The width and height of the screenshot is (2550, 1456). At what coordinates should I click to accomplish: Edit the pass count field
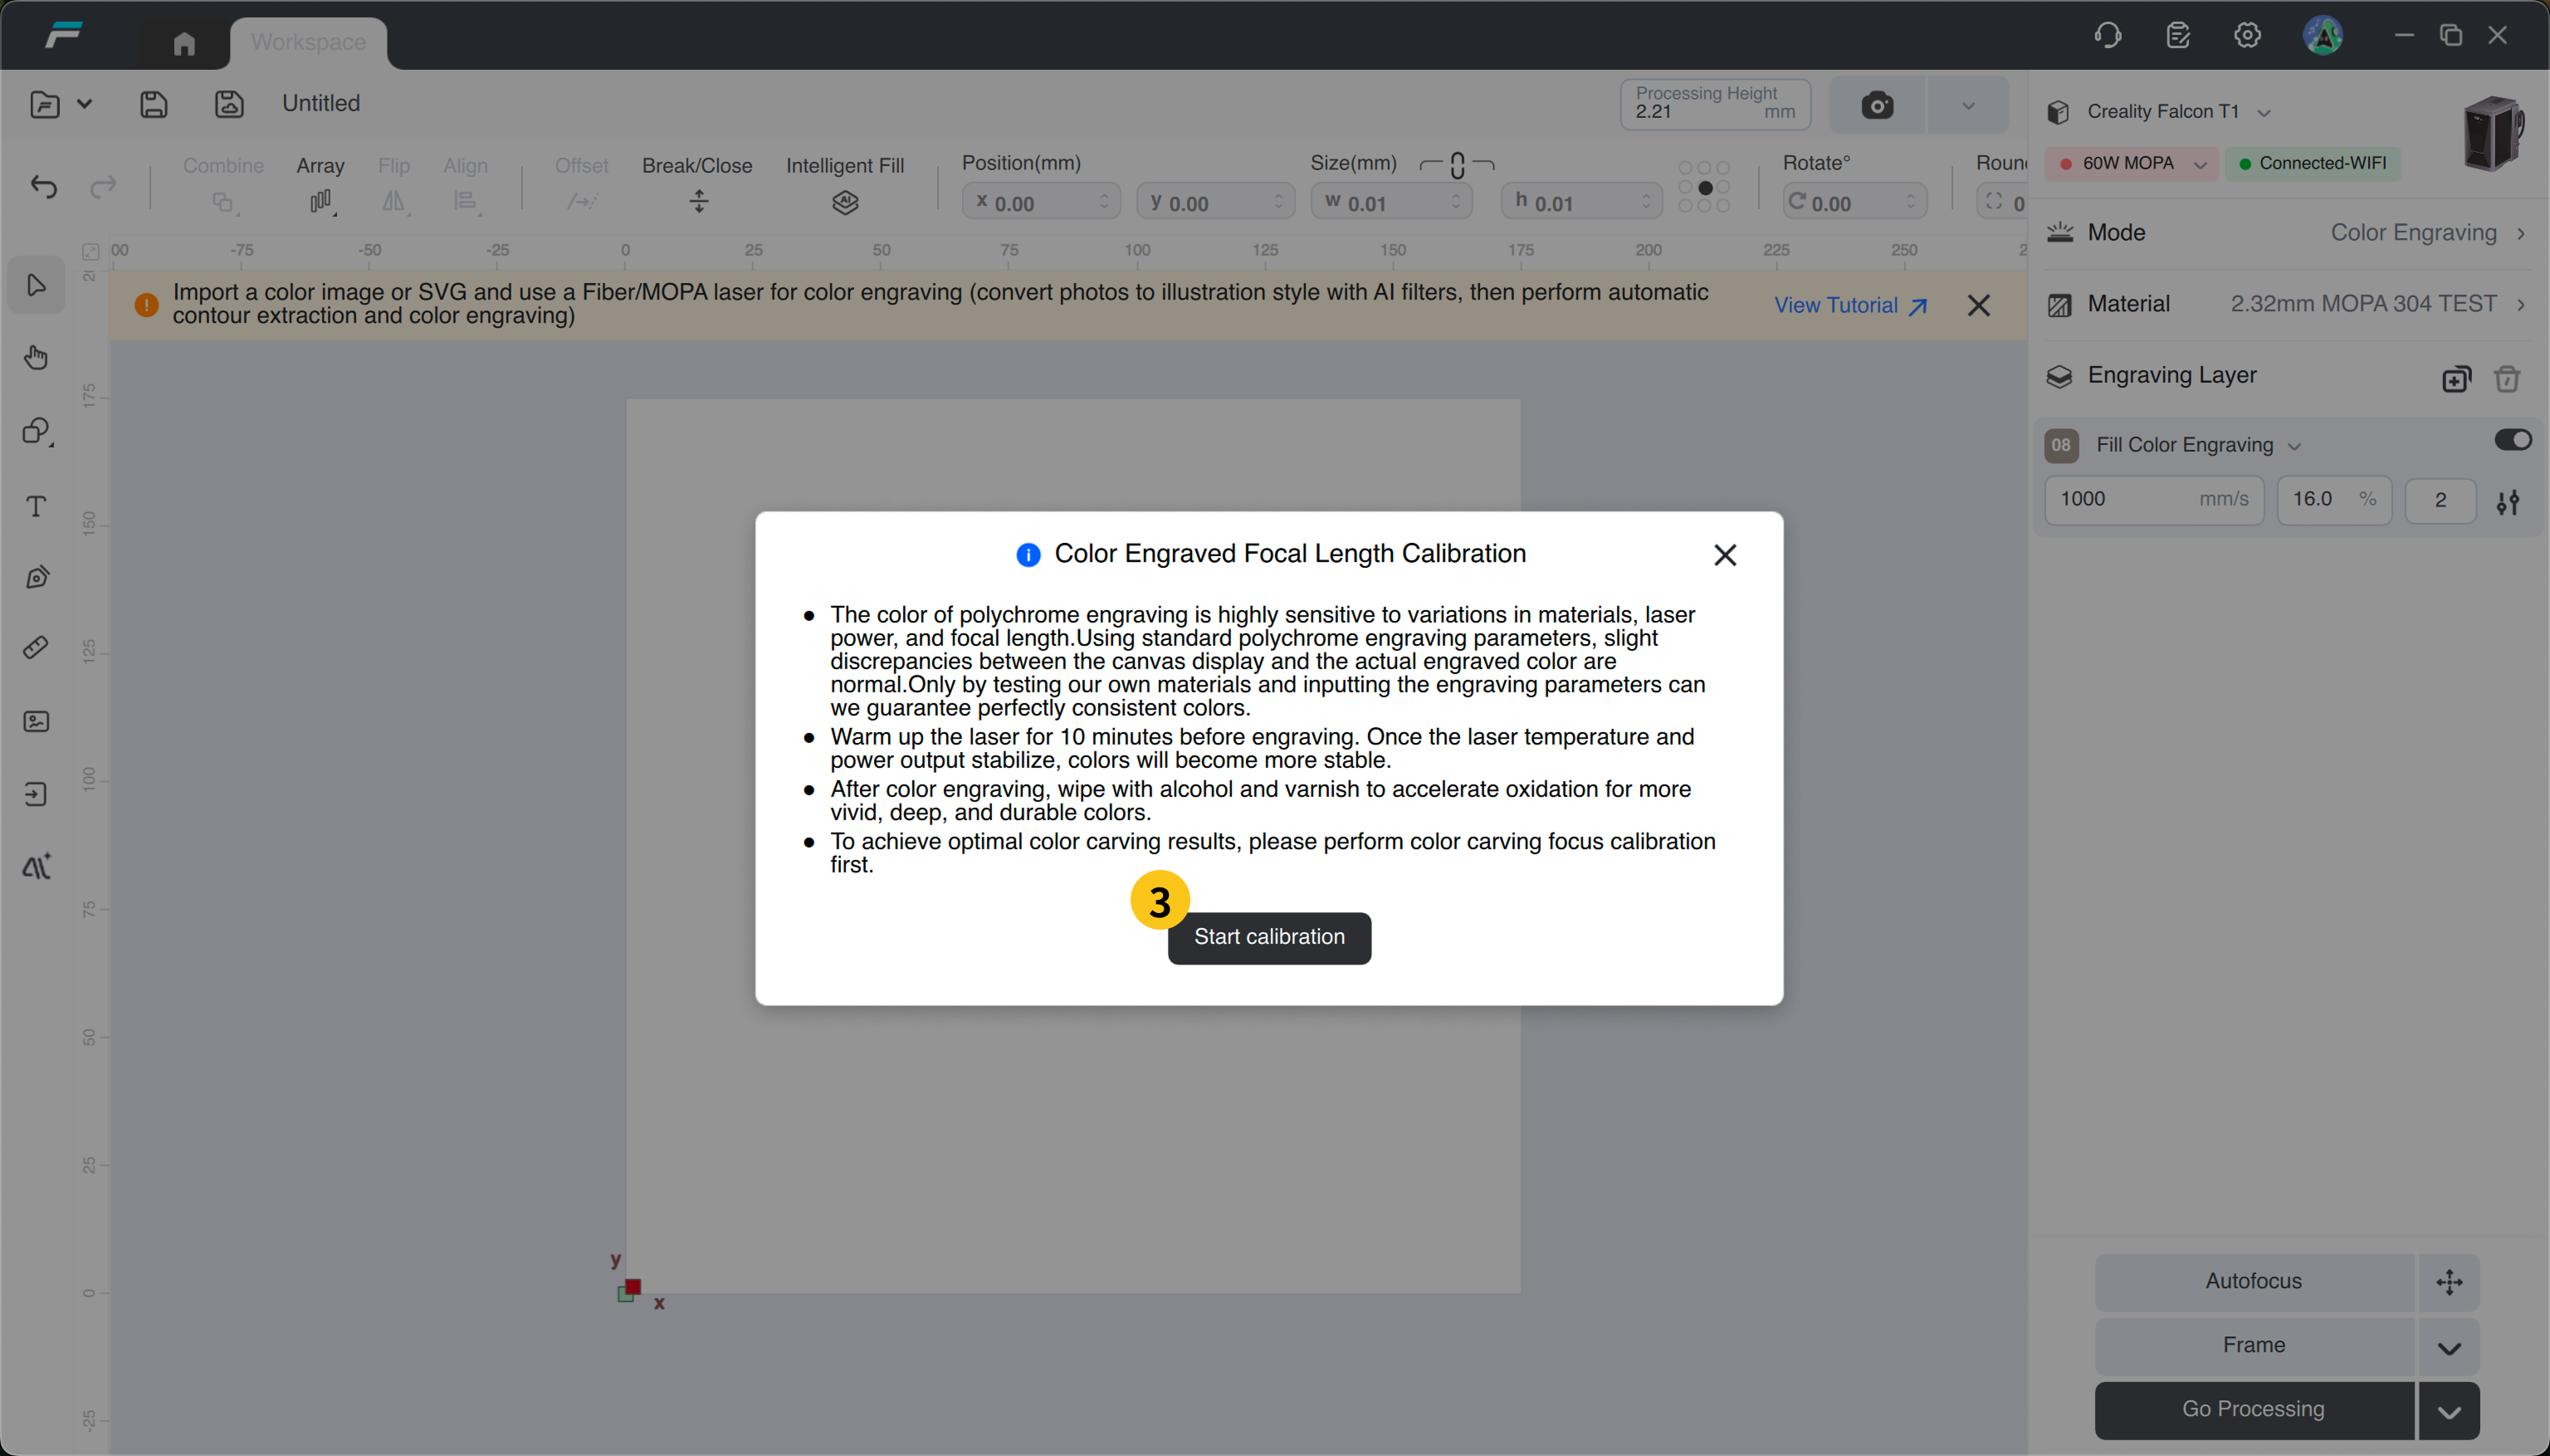tap(2440, 500)
